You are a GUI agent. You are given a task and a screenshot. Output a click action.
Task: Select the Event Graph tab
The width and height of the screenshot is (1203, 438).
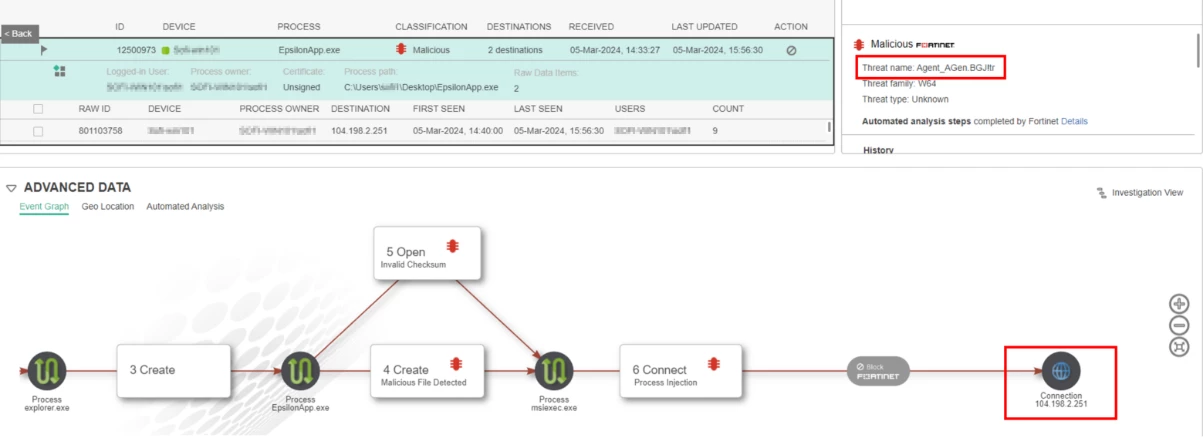44,207
